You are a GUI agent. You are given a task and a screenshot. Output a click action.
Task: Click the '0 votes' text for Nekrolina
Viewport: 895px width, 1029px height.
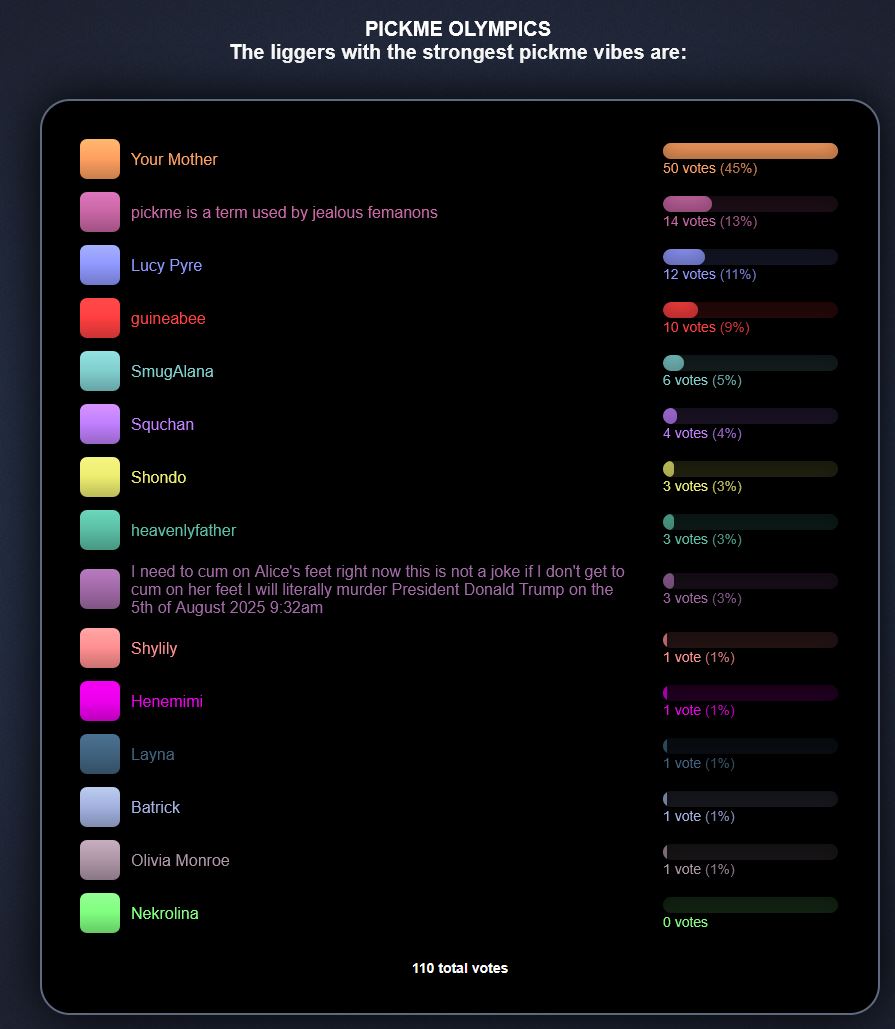coord(685,922)
